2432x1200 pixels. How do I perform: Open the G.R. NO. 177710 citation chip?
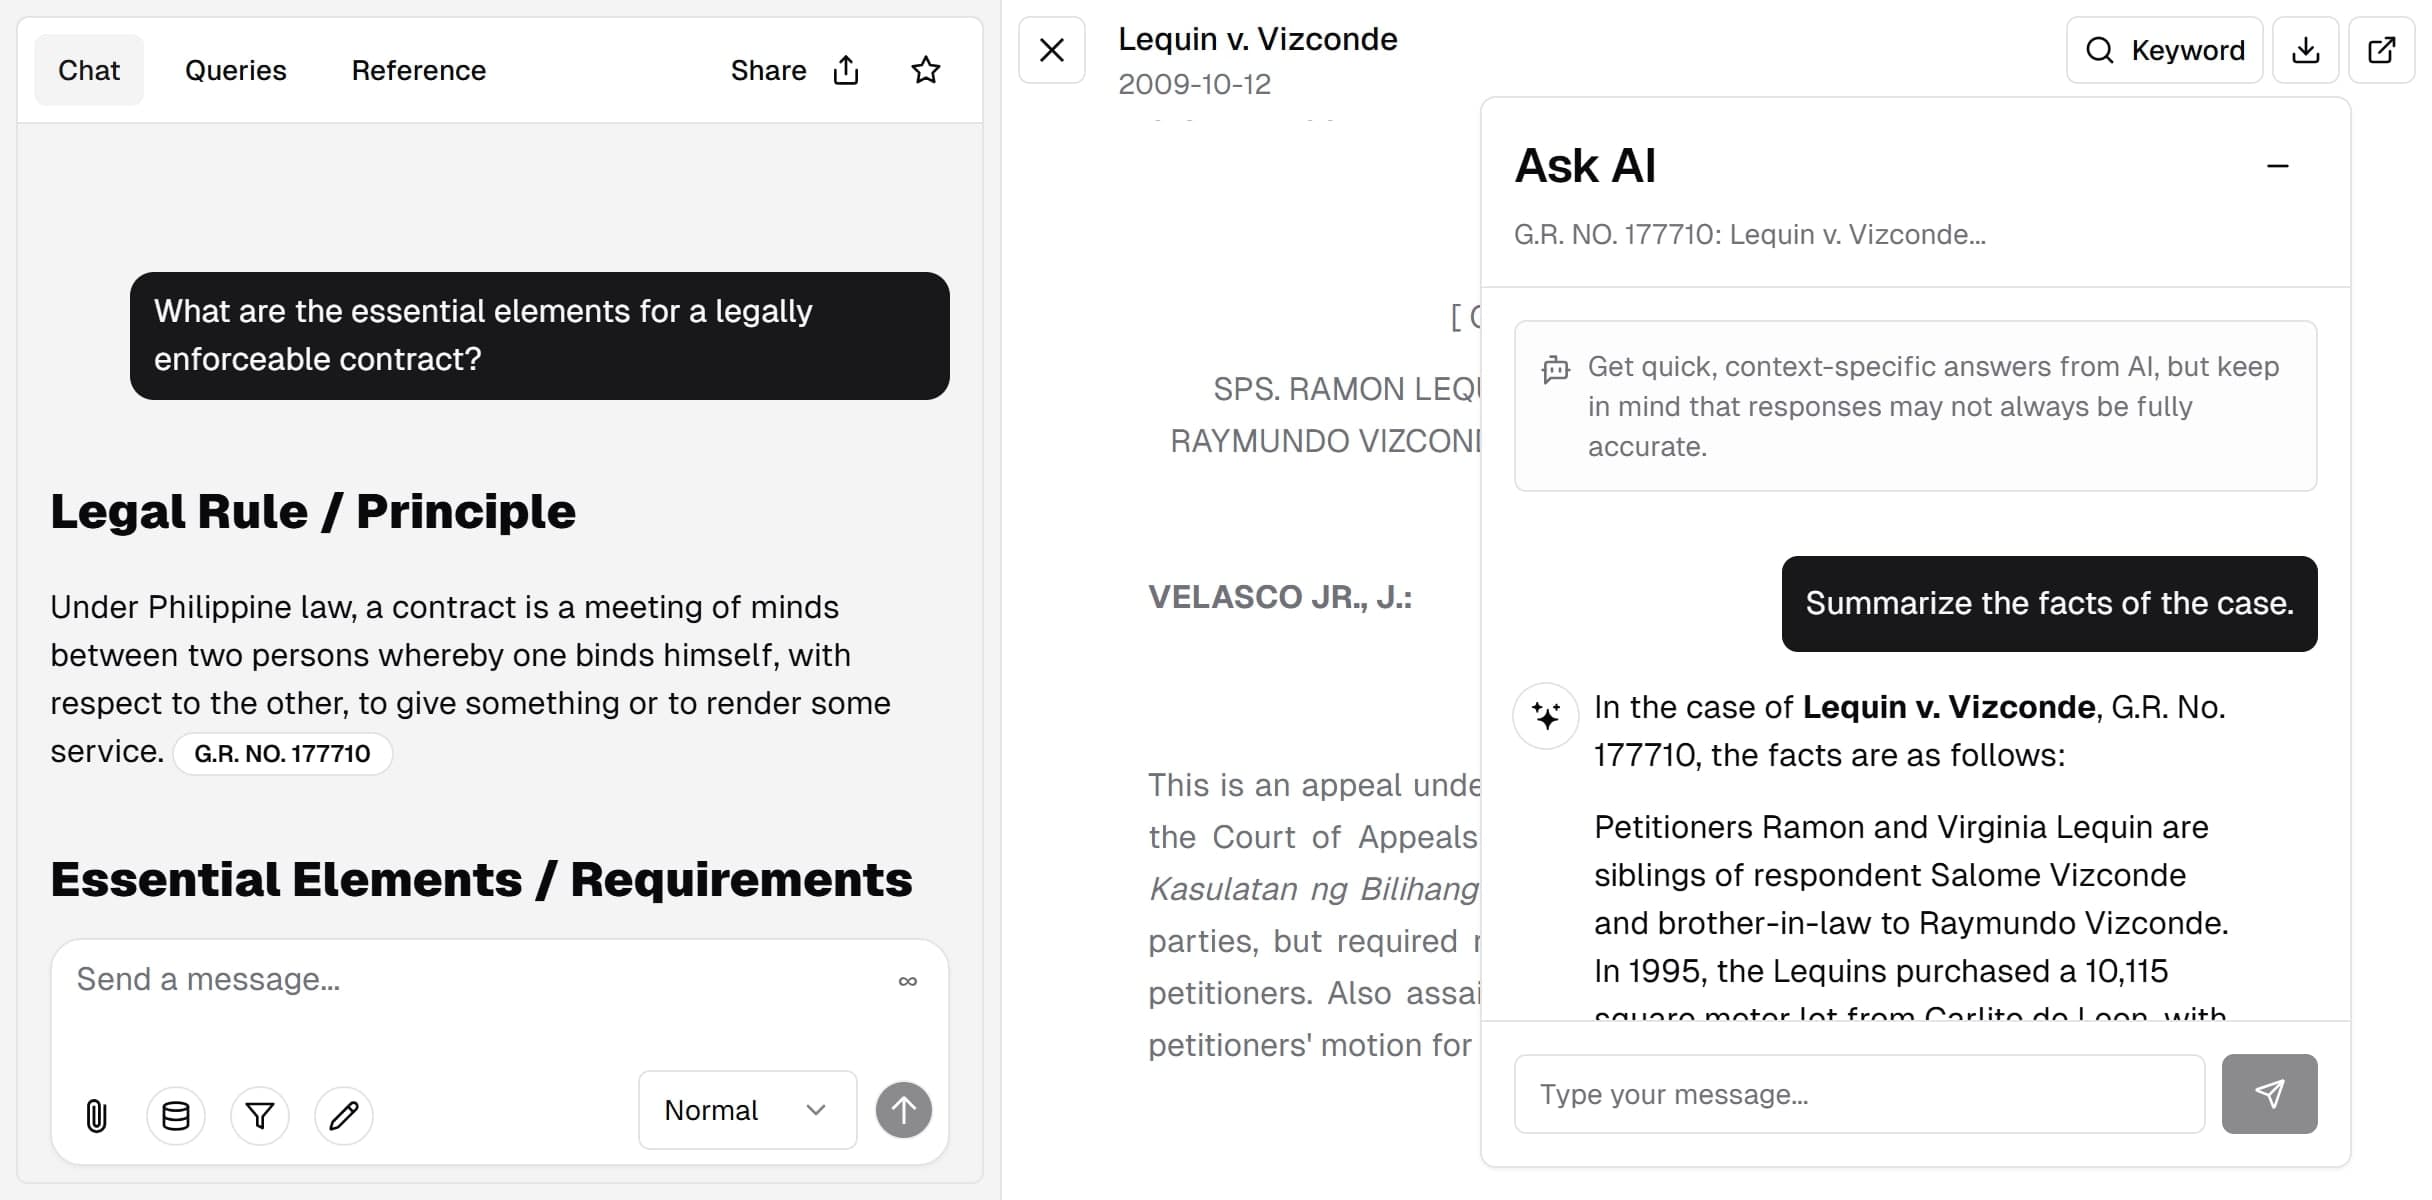282,753
